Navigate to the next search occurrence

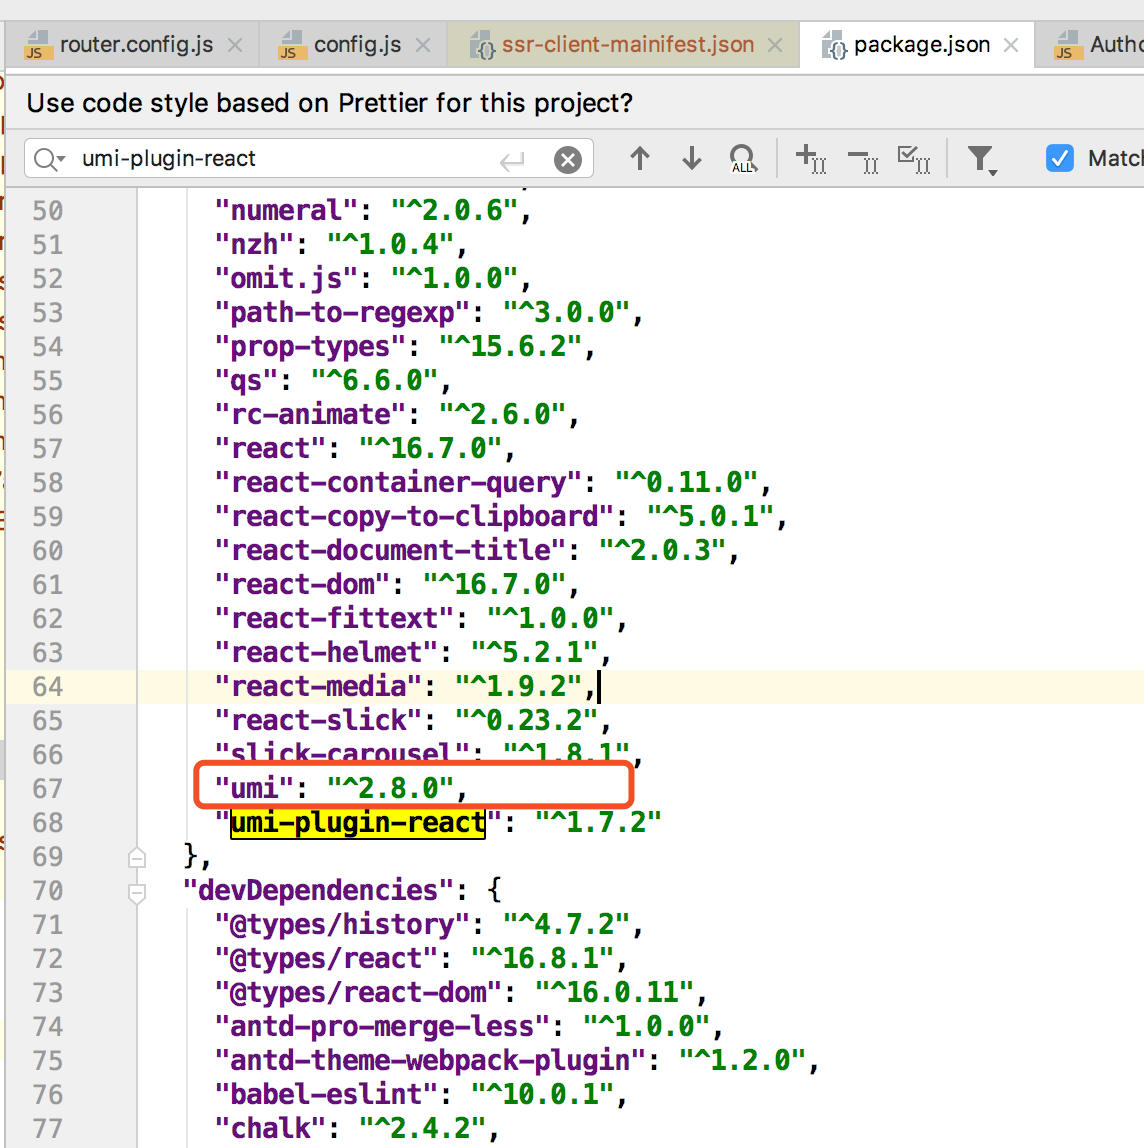coord(691,158)
